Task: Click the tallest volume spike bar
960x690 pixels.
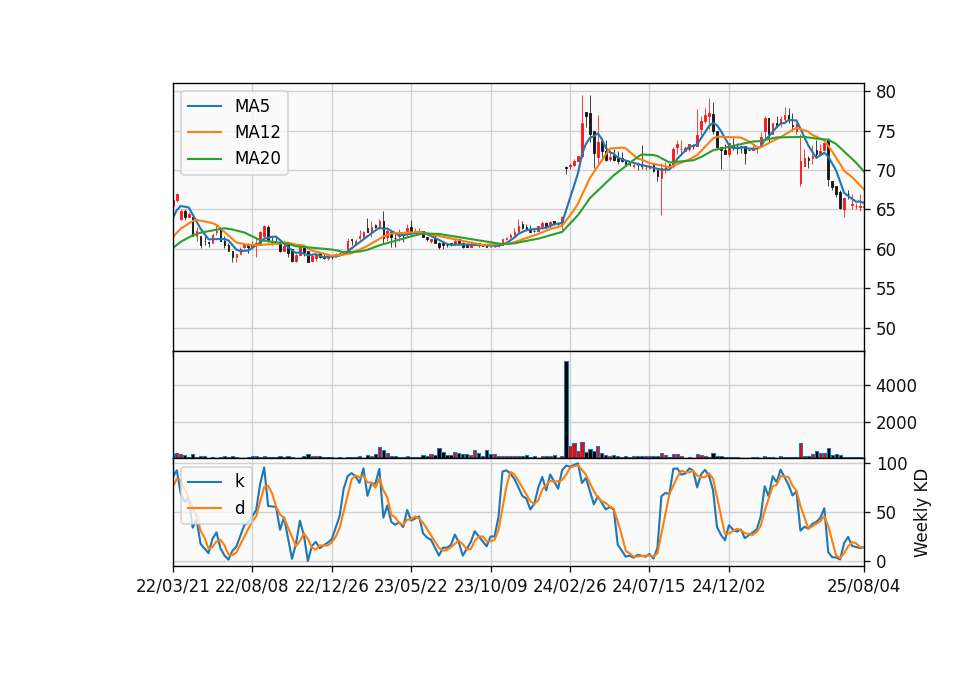Action: click(566, 410)
